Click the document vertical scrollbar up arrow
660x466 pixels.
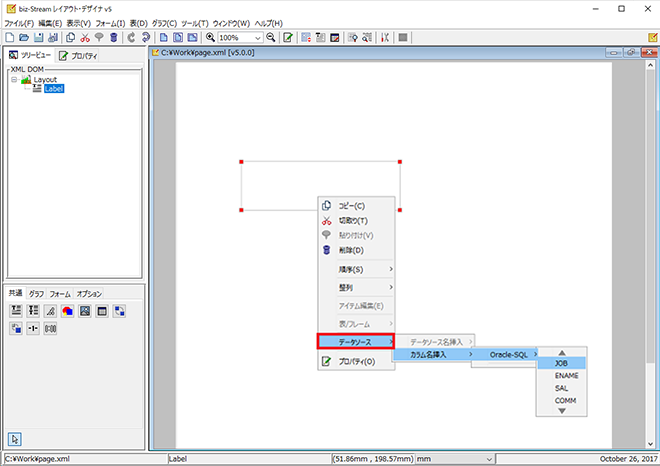pos(650,65)
